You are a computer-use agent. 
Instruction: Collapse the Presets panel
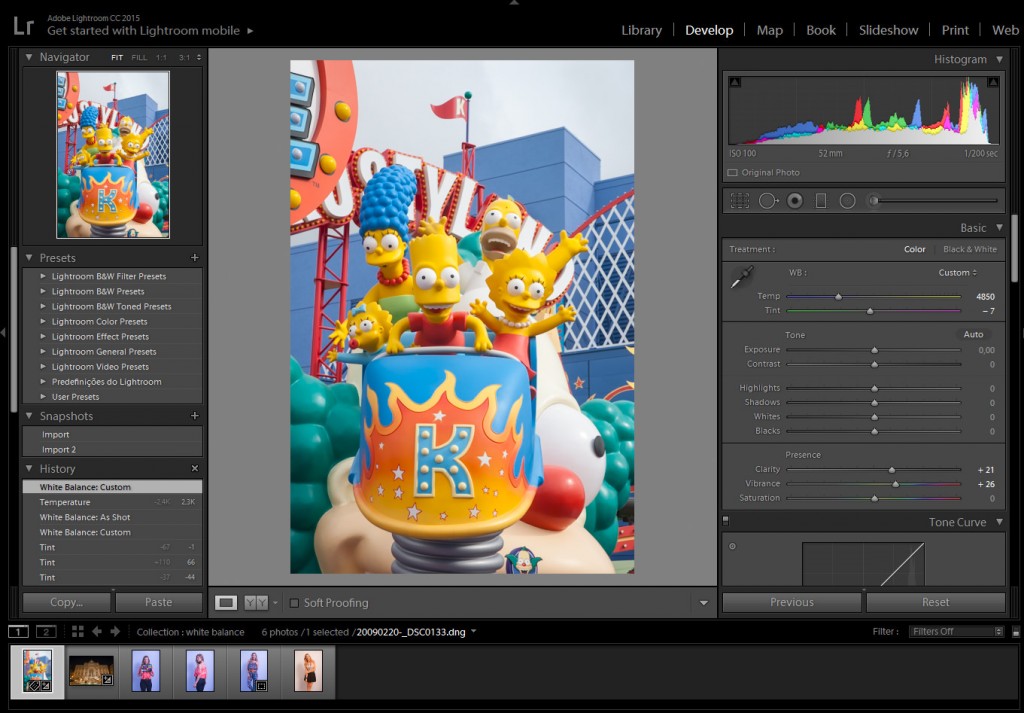(29, 258)
